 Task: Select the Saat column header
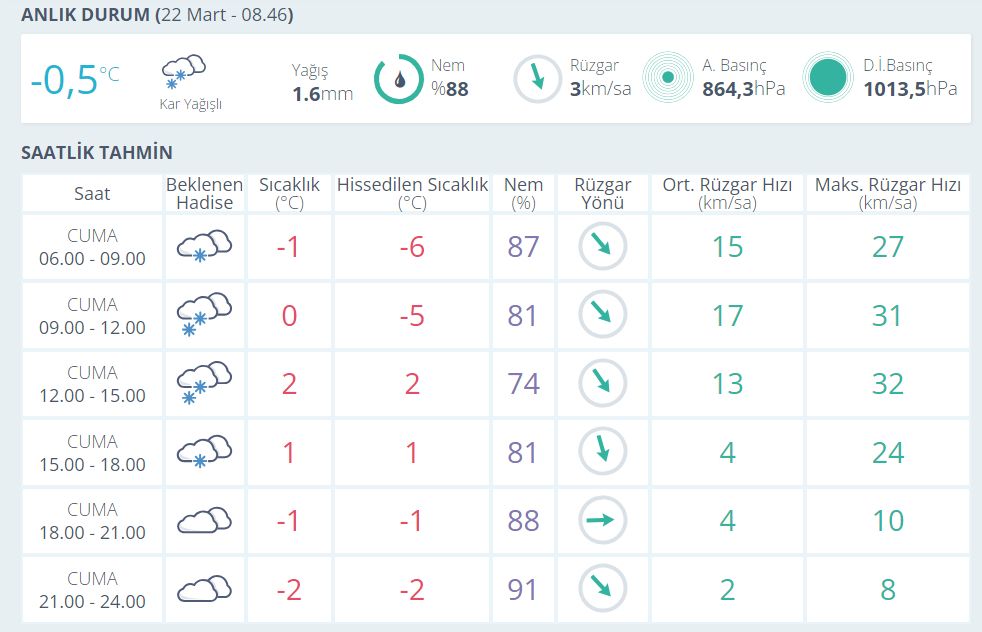coord(92,193)
